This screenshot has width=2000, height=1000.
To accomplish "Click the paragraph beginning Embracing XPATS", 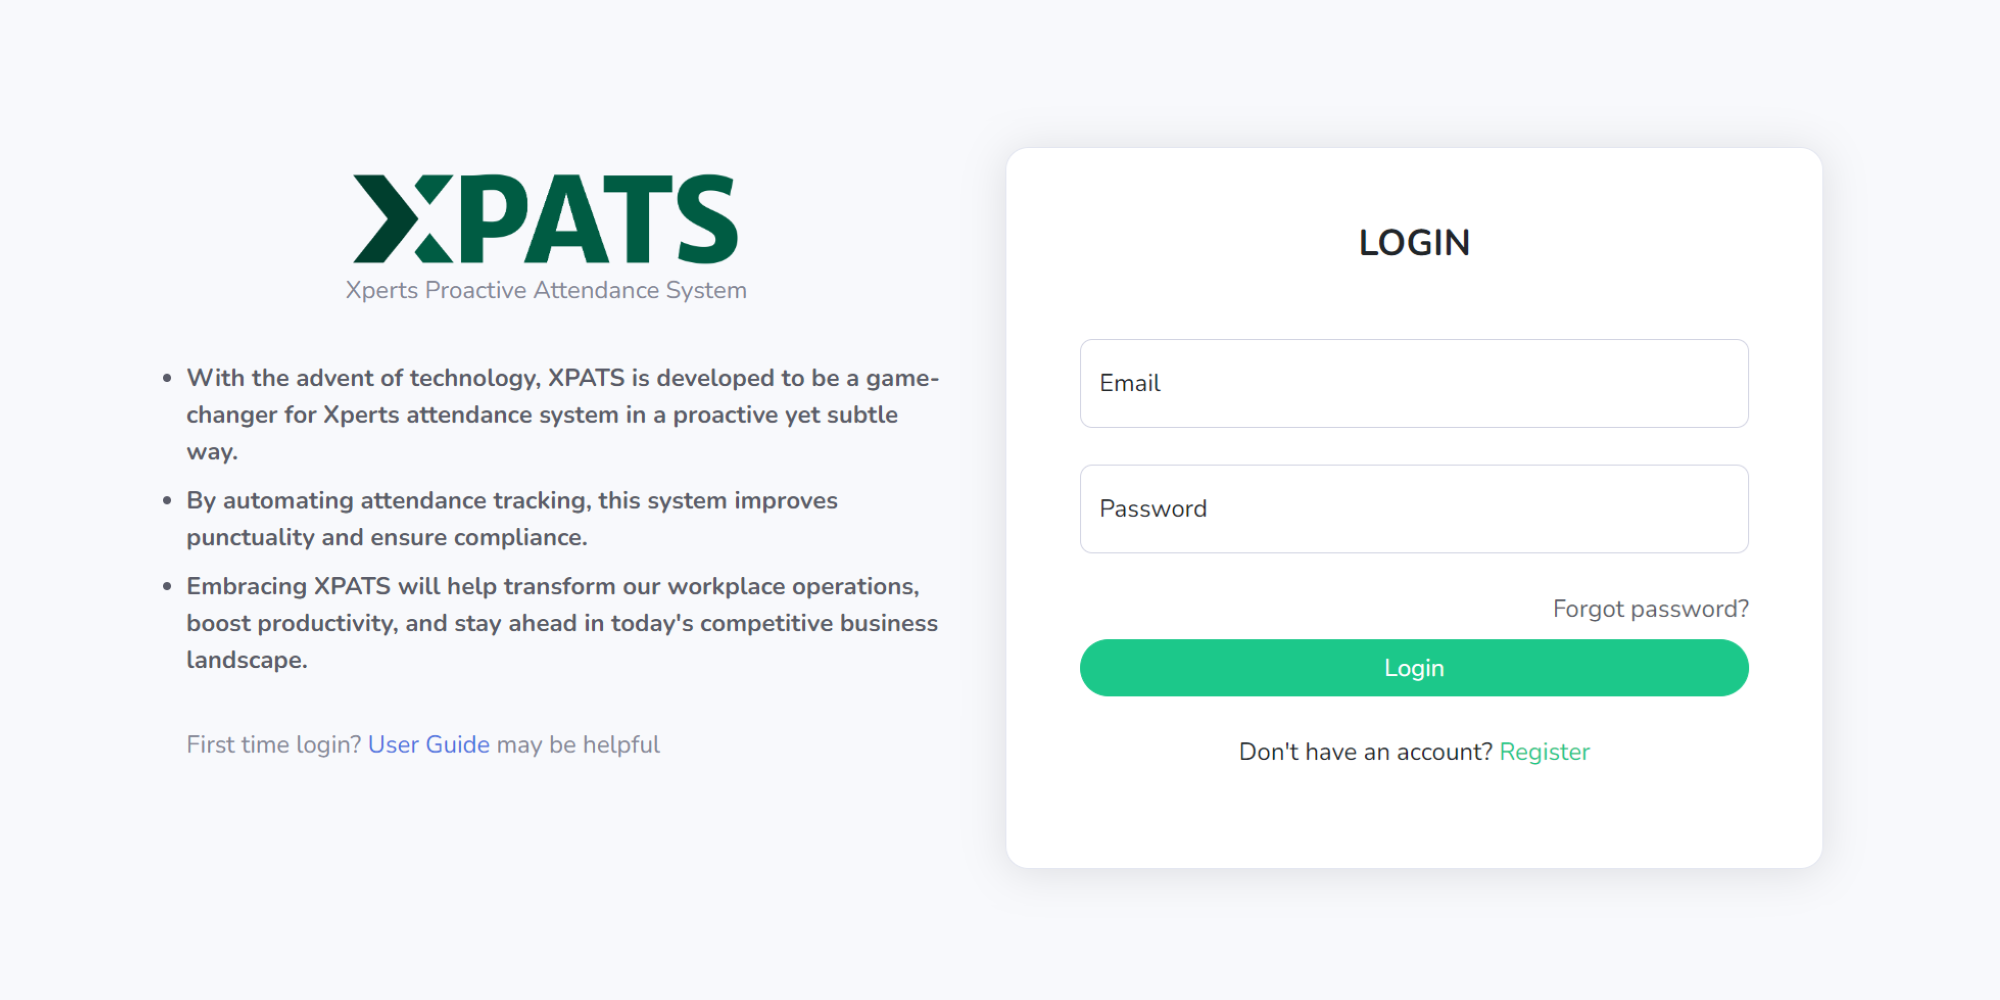I will coord(560,622).
